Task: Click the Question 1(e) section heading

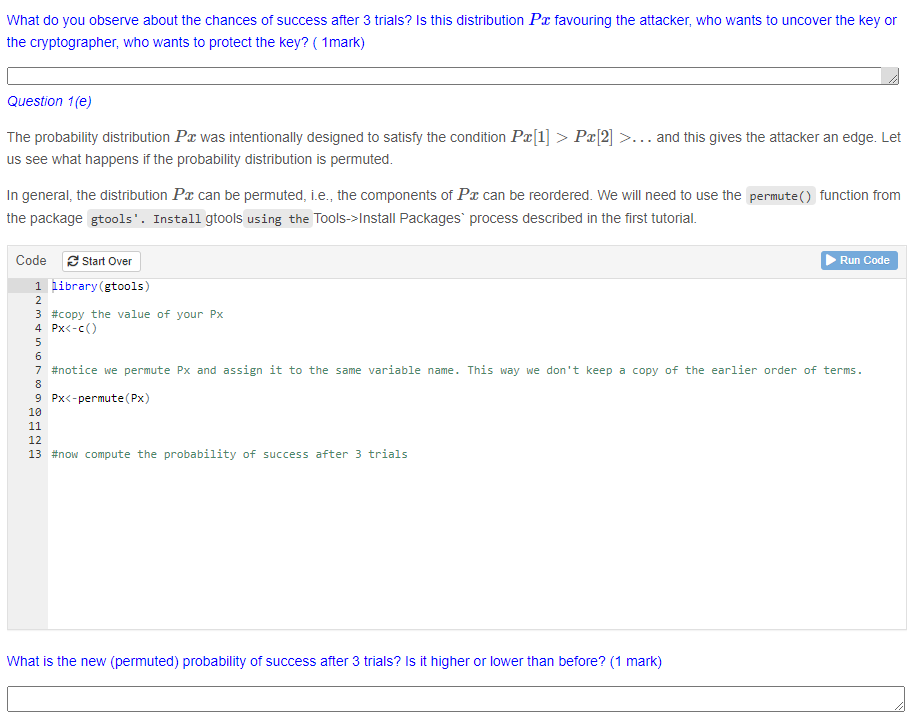Action: [48, 101]
